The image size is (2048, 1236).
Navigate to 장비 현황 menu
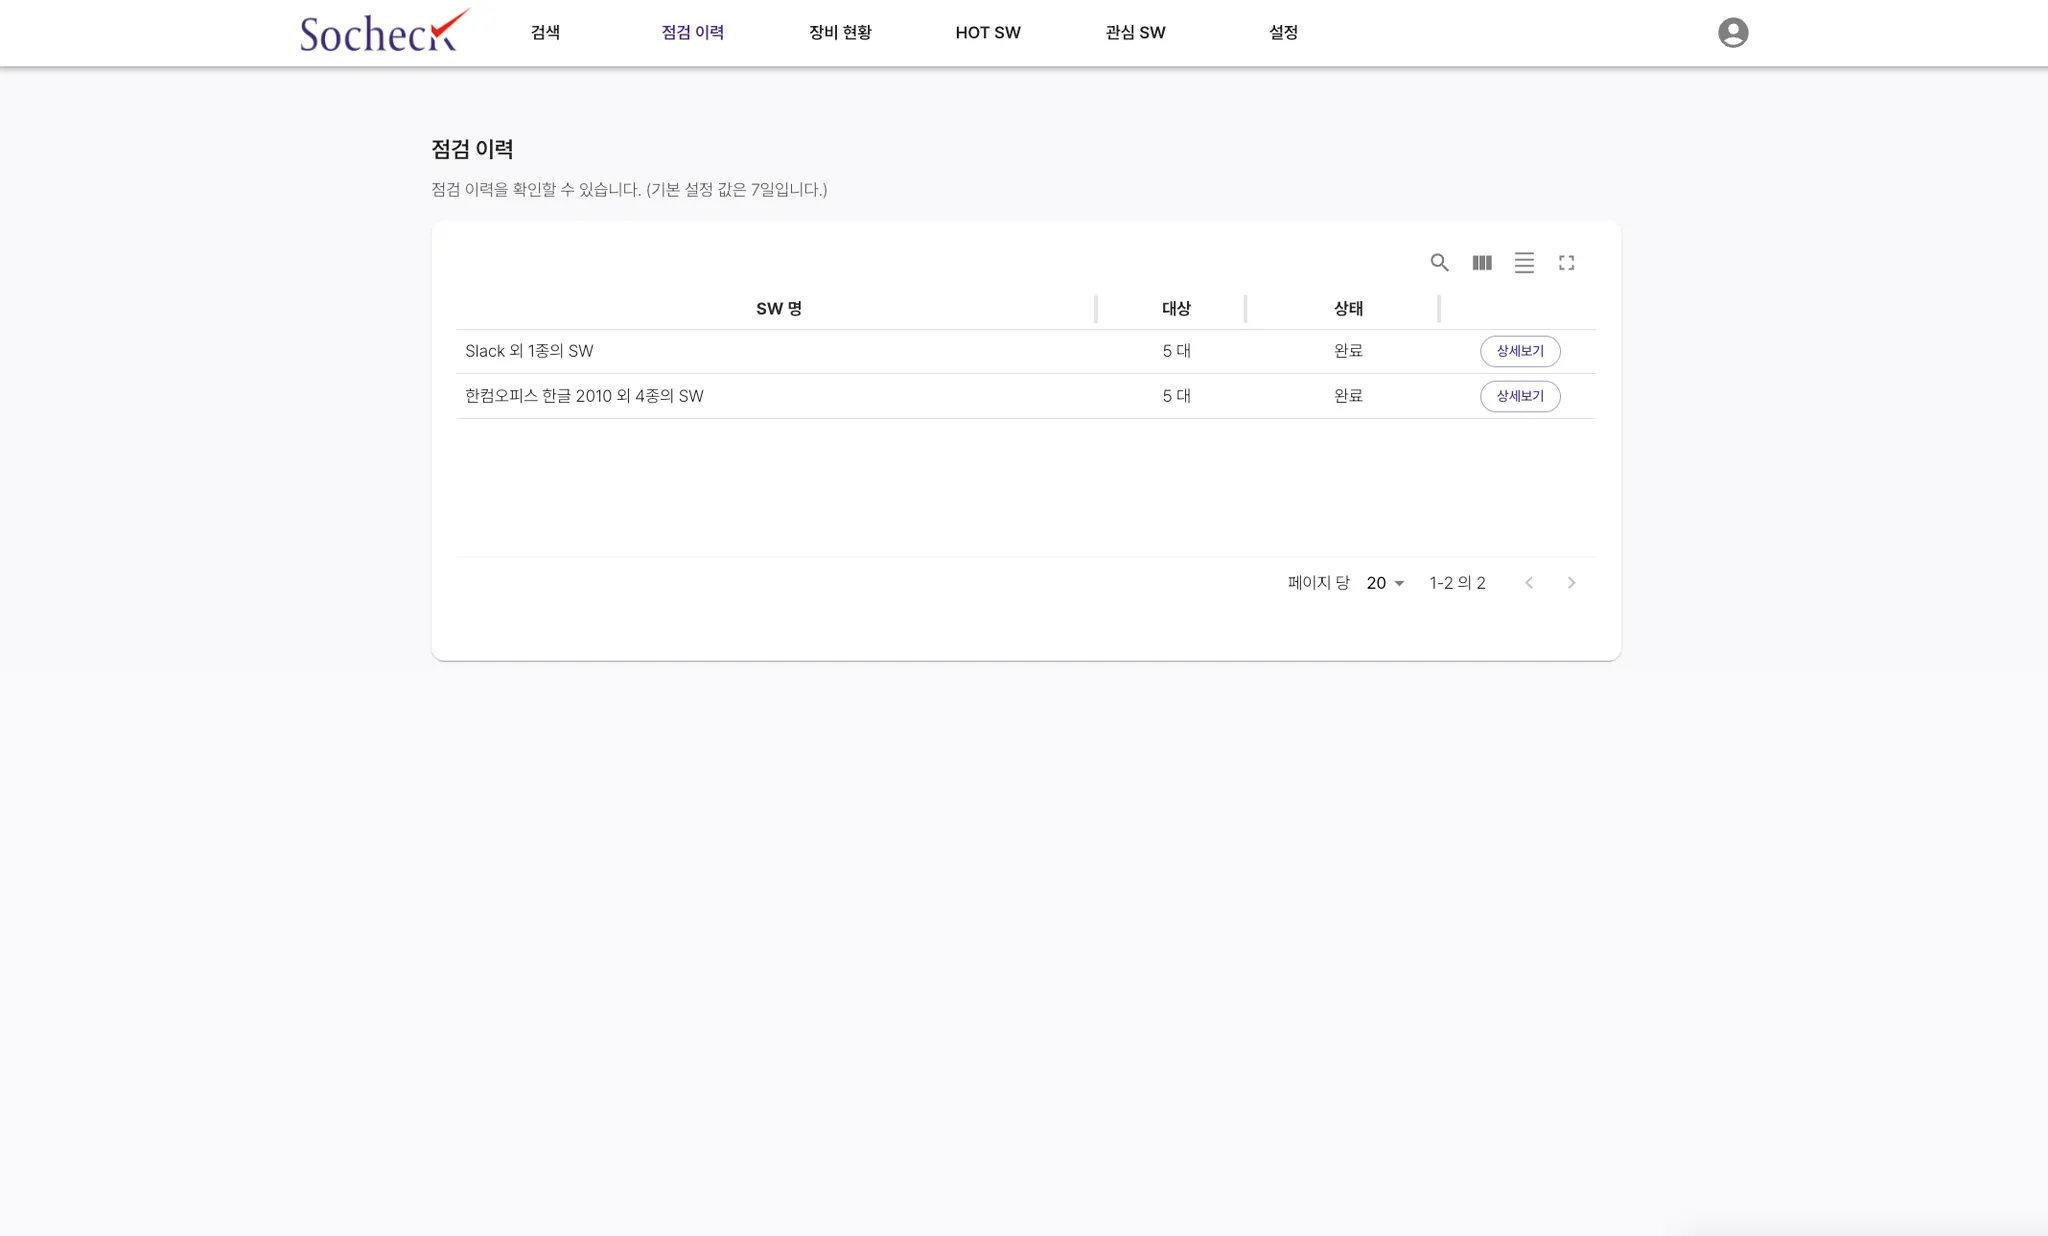[840, 33]
